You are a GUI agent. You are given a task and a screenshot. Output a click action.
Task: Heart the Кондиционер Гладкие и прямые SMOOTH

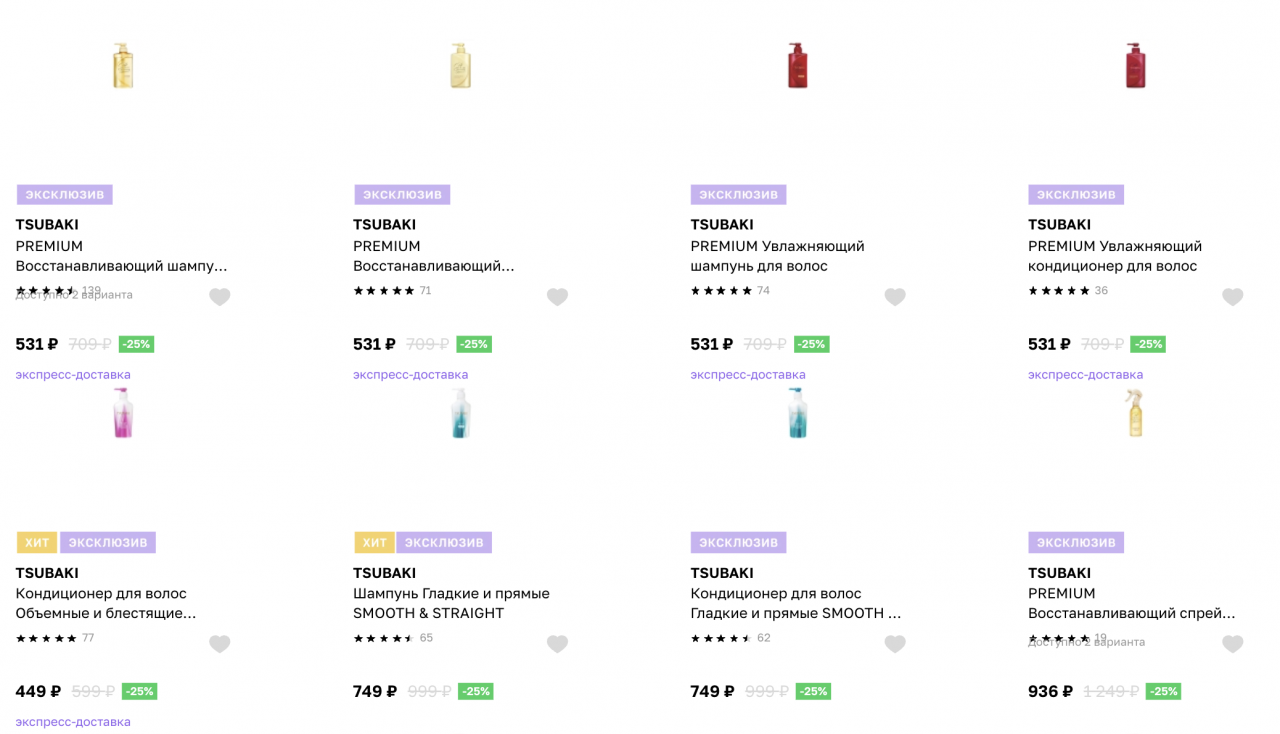[x=895, y=644]
